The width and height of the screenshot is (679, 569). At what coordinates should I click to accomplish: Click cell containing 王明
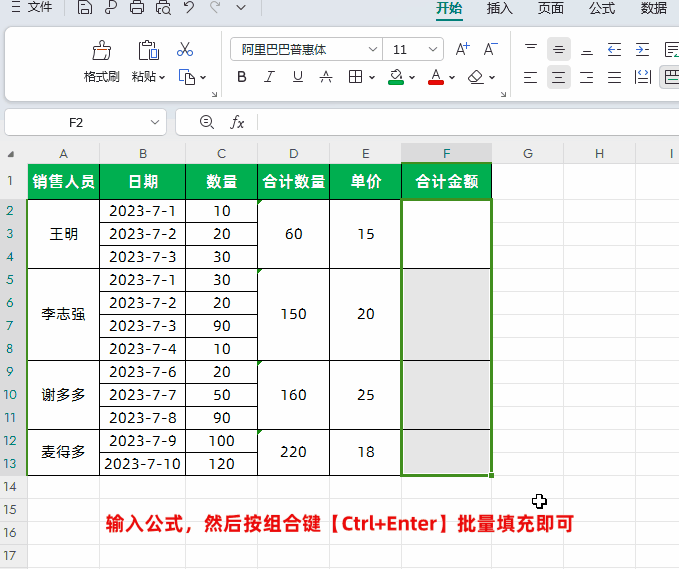[x=64, y=234]
